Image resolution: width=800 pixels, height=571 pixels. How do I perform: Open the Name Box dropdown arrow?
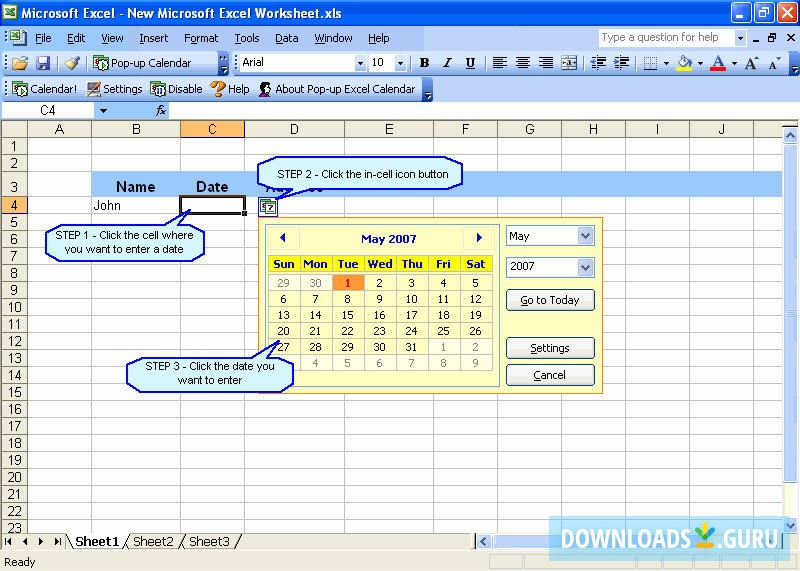pyautogui.click(x=104, y=110)
